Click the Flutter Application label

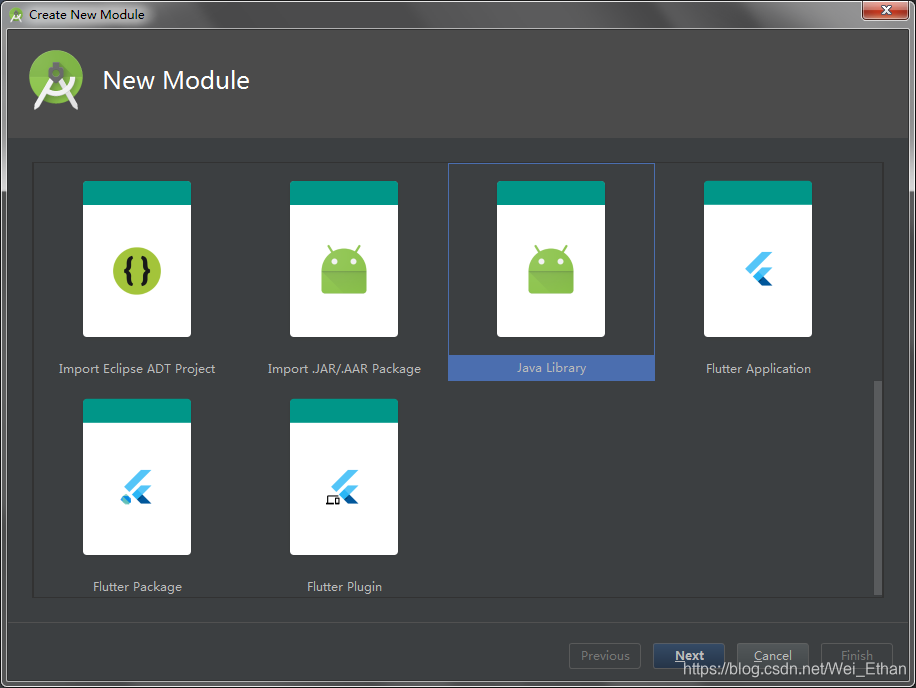pos(758,369)
